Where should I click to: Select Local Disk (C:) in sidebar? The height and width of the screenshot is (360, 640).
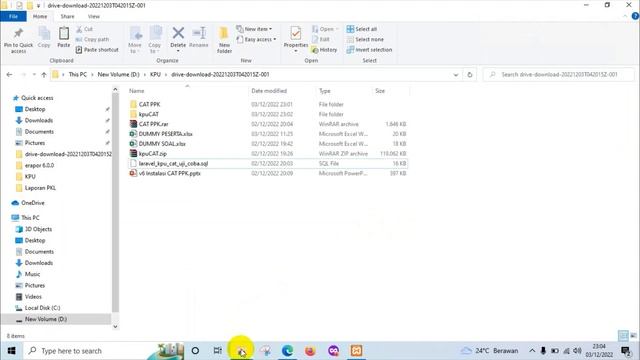pos(42,308)
